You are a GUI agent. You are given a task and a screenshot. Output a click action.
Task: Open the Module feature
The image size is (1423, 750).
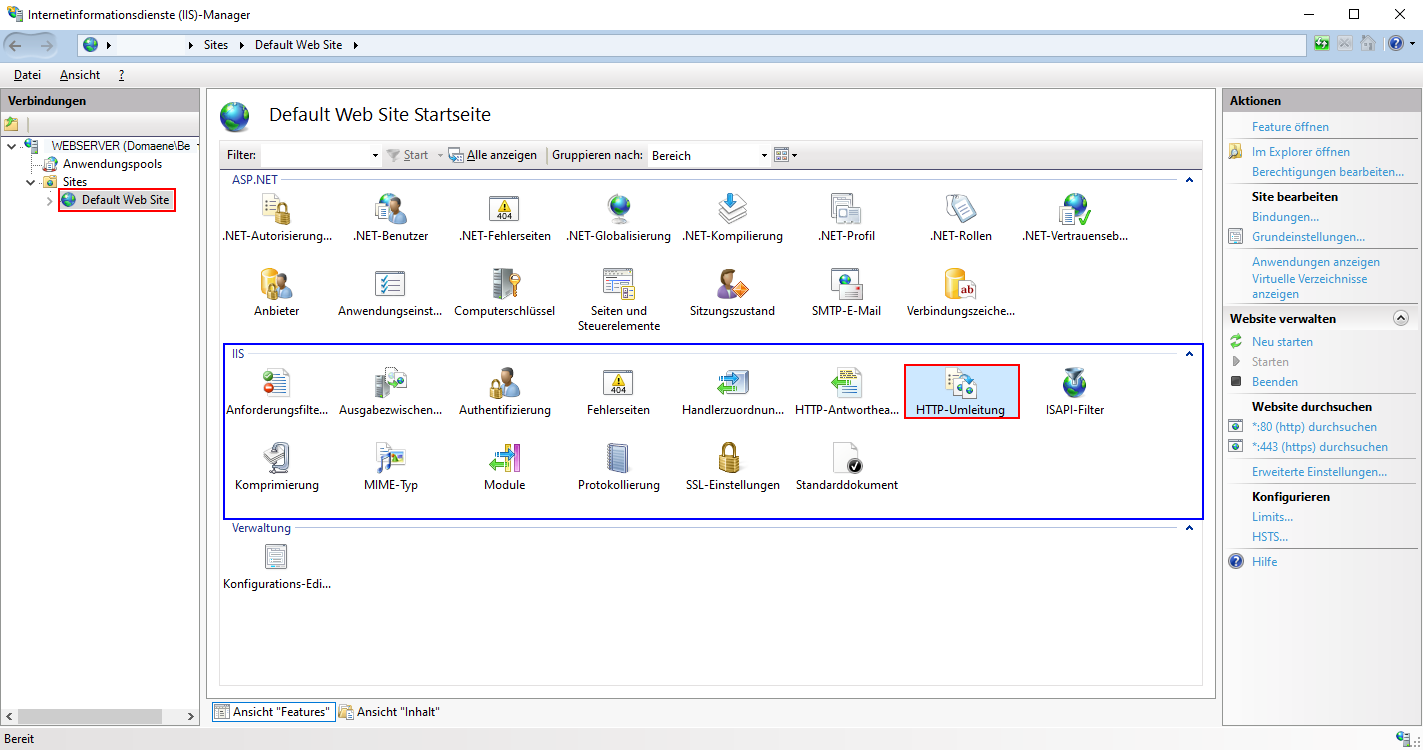tap(504, 467)
